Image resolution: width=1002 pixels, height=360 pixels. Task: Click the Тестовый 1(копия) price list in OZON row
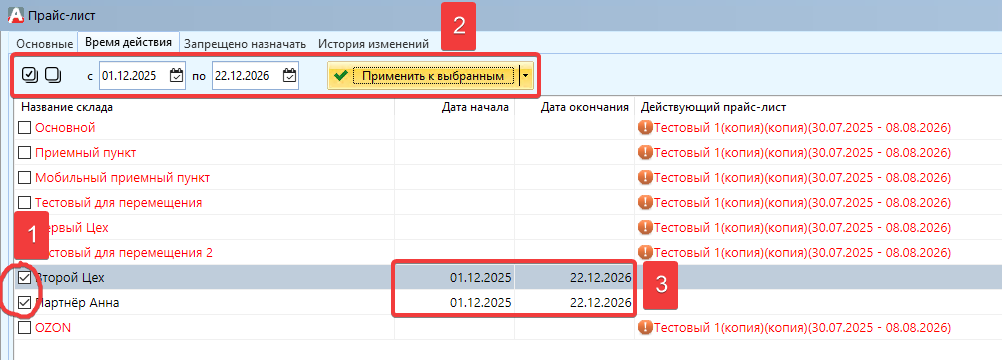(803, 327)
